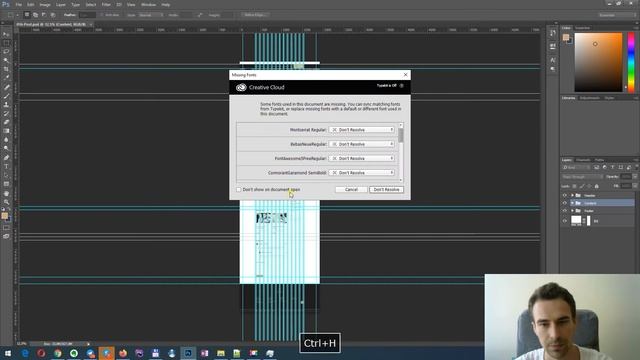Click the Subtract from selection icon in options bar
The width and height of the screenshot is (640, 360).
click(44, 15)
